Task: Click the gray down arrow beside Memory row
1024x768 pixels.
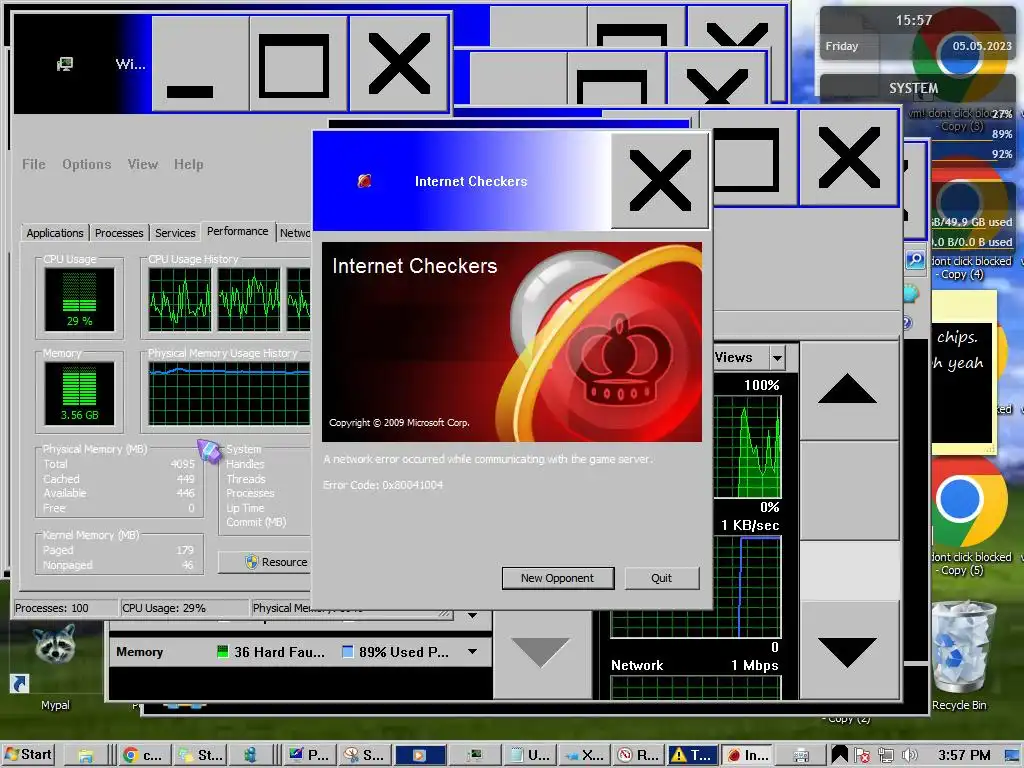Action: [541, 652]
